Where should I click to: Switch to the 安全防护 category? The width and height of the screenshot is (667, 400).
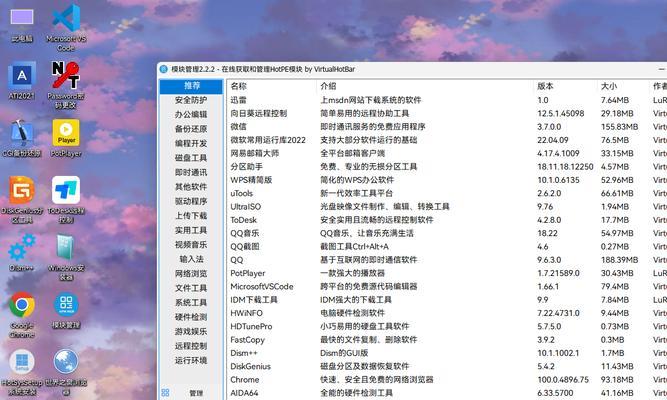click(x=191, y=100)
